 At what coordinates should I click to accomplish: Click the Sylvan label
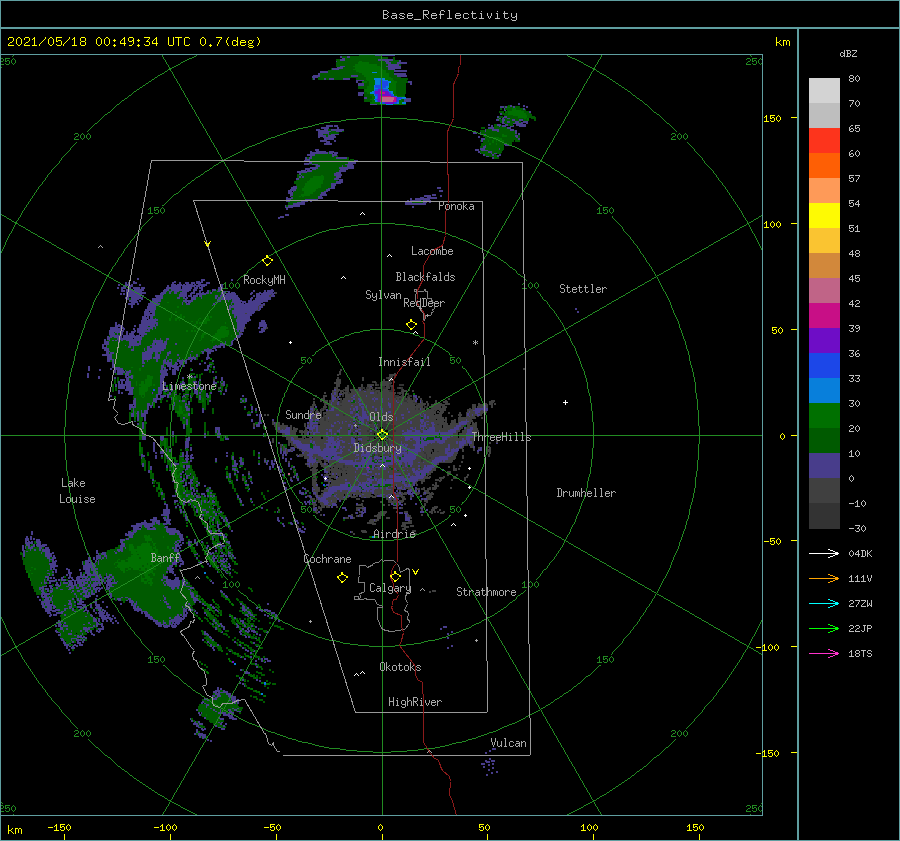(383, 296)
